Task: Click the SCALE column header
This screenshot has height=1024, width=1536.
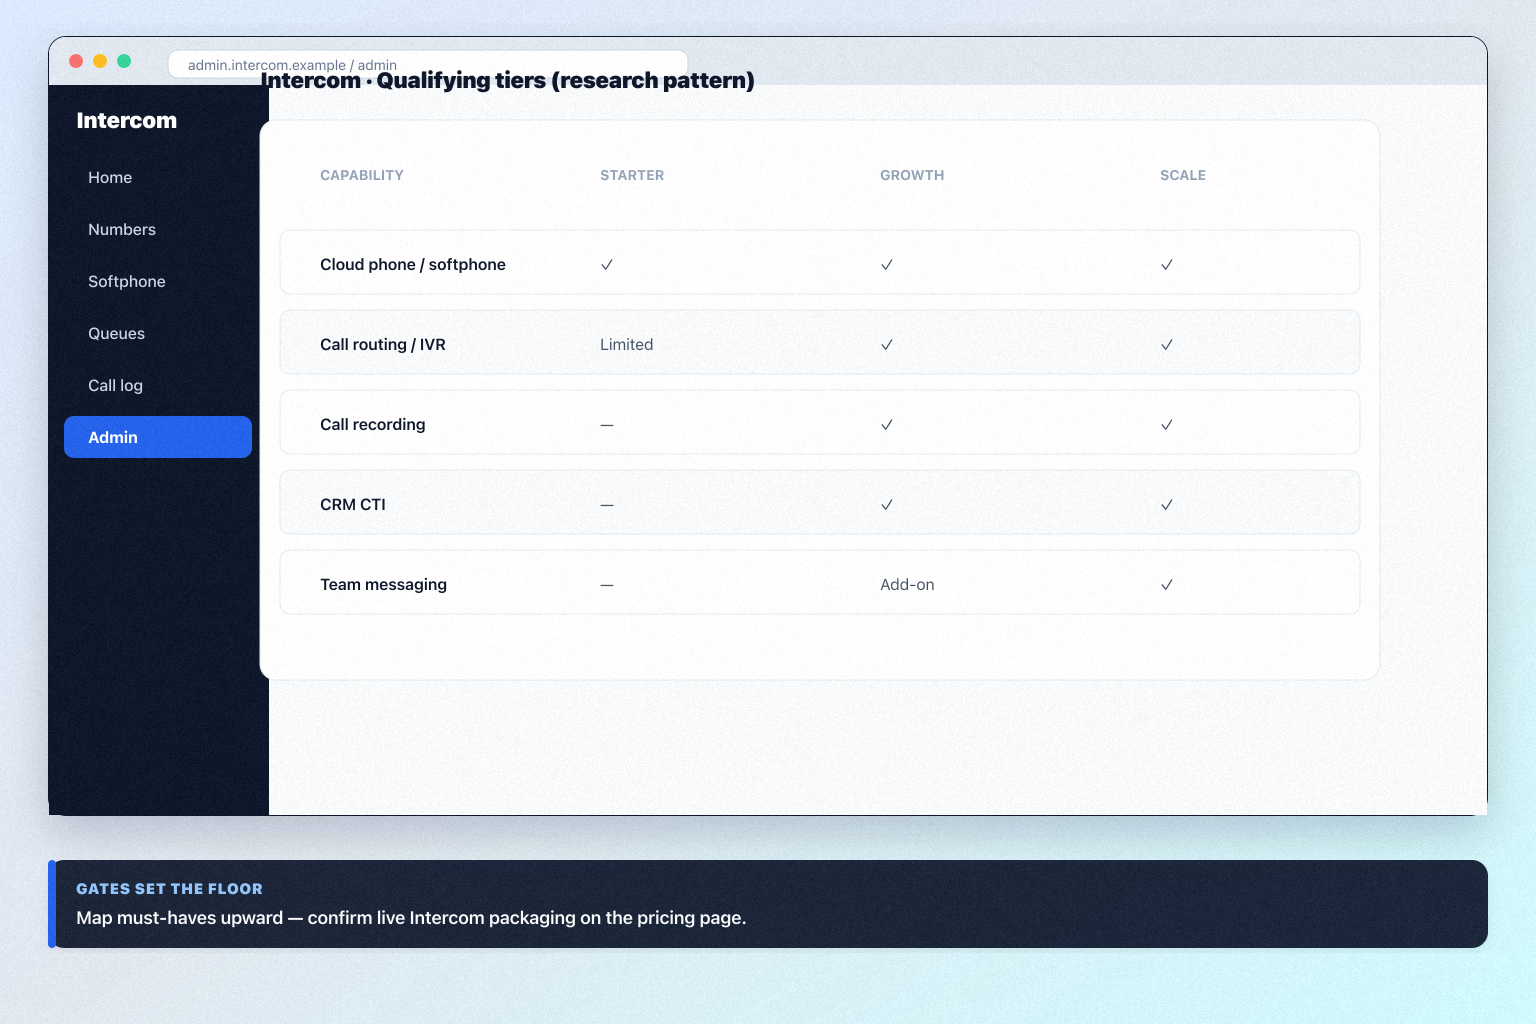Action: tap(1183, 175)
